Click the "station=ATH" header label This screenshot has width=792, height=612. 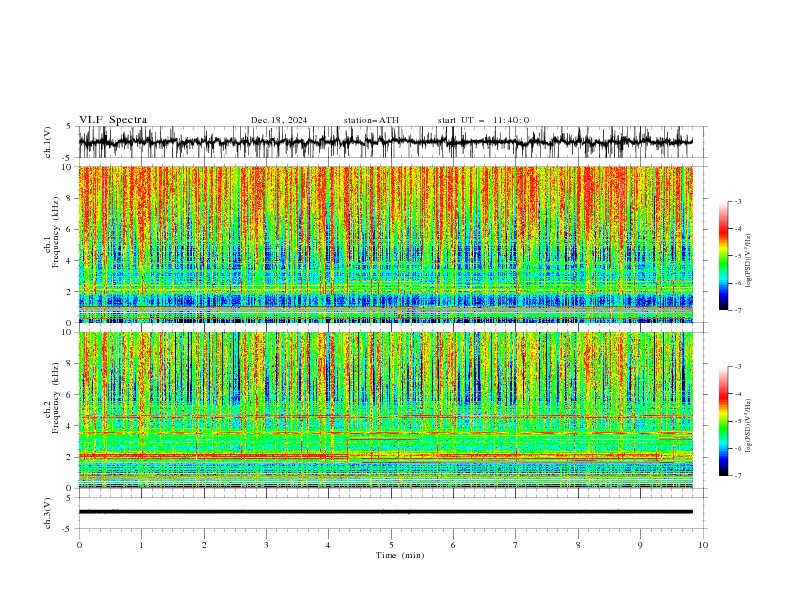point(371,120)
